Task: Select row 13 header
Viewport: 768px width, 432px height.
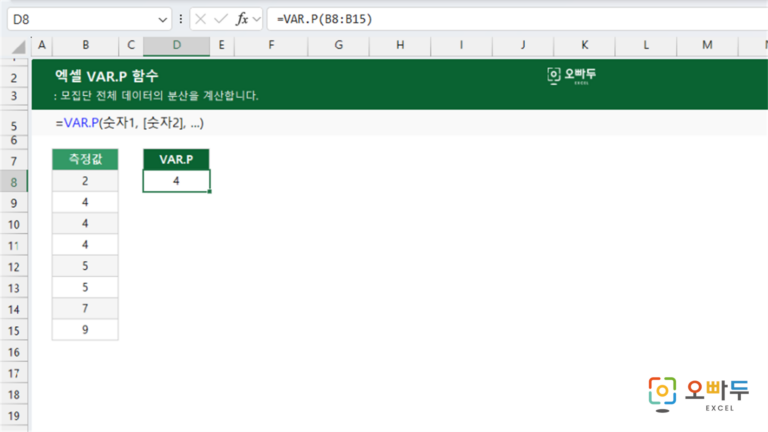Action: [14, 288]
